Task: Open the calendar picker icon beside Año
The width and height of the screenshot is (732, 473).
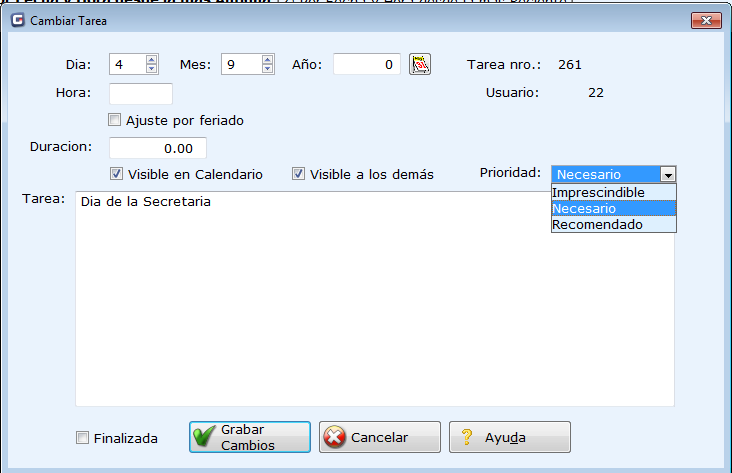Action: pos(420,64)
